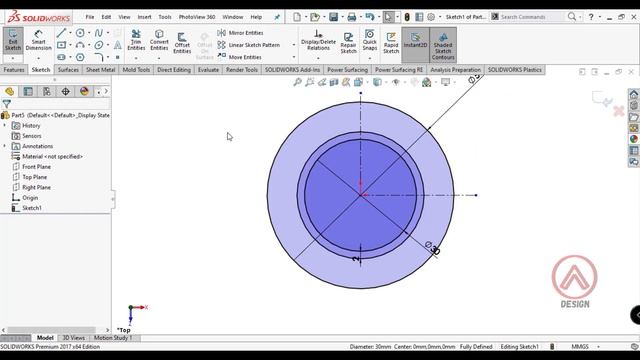Switch to SOLIDWORKS Plastics tab
Image resolution: width=640 pixels, height=360 pixels.
click(x=514, y=70)
